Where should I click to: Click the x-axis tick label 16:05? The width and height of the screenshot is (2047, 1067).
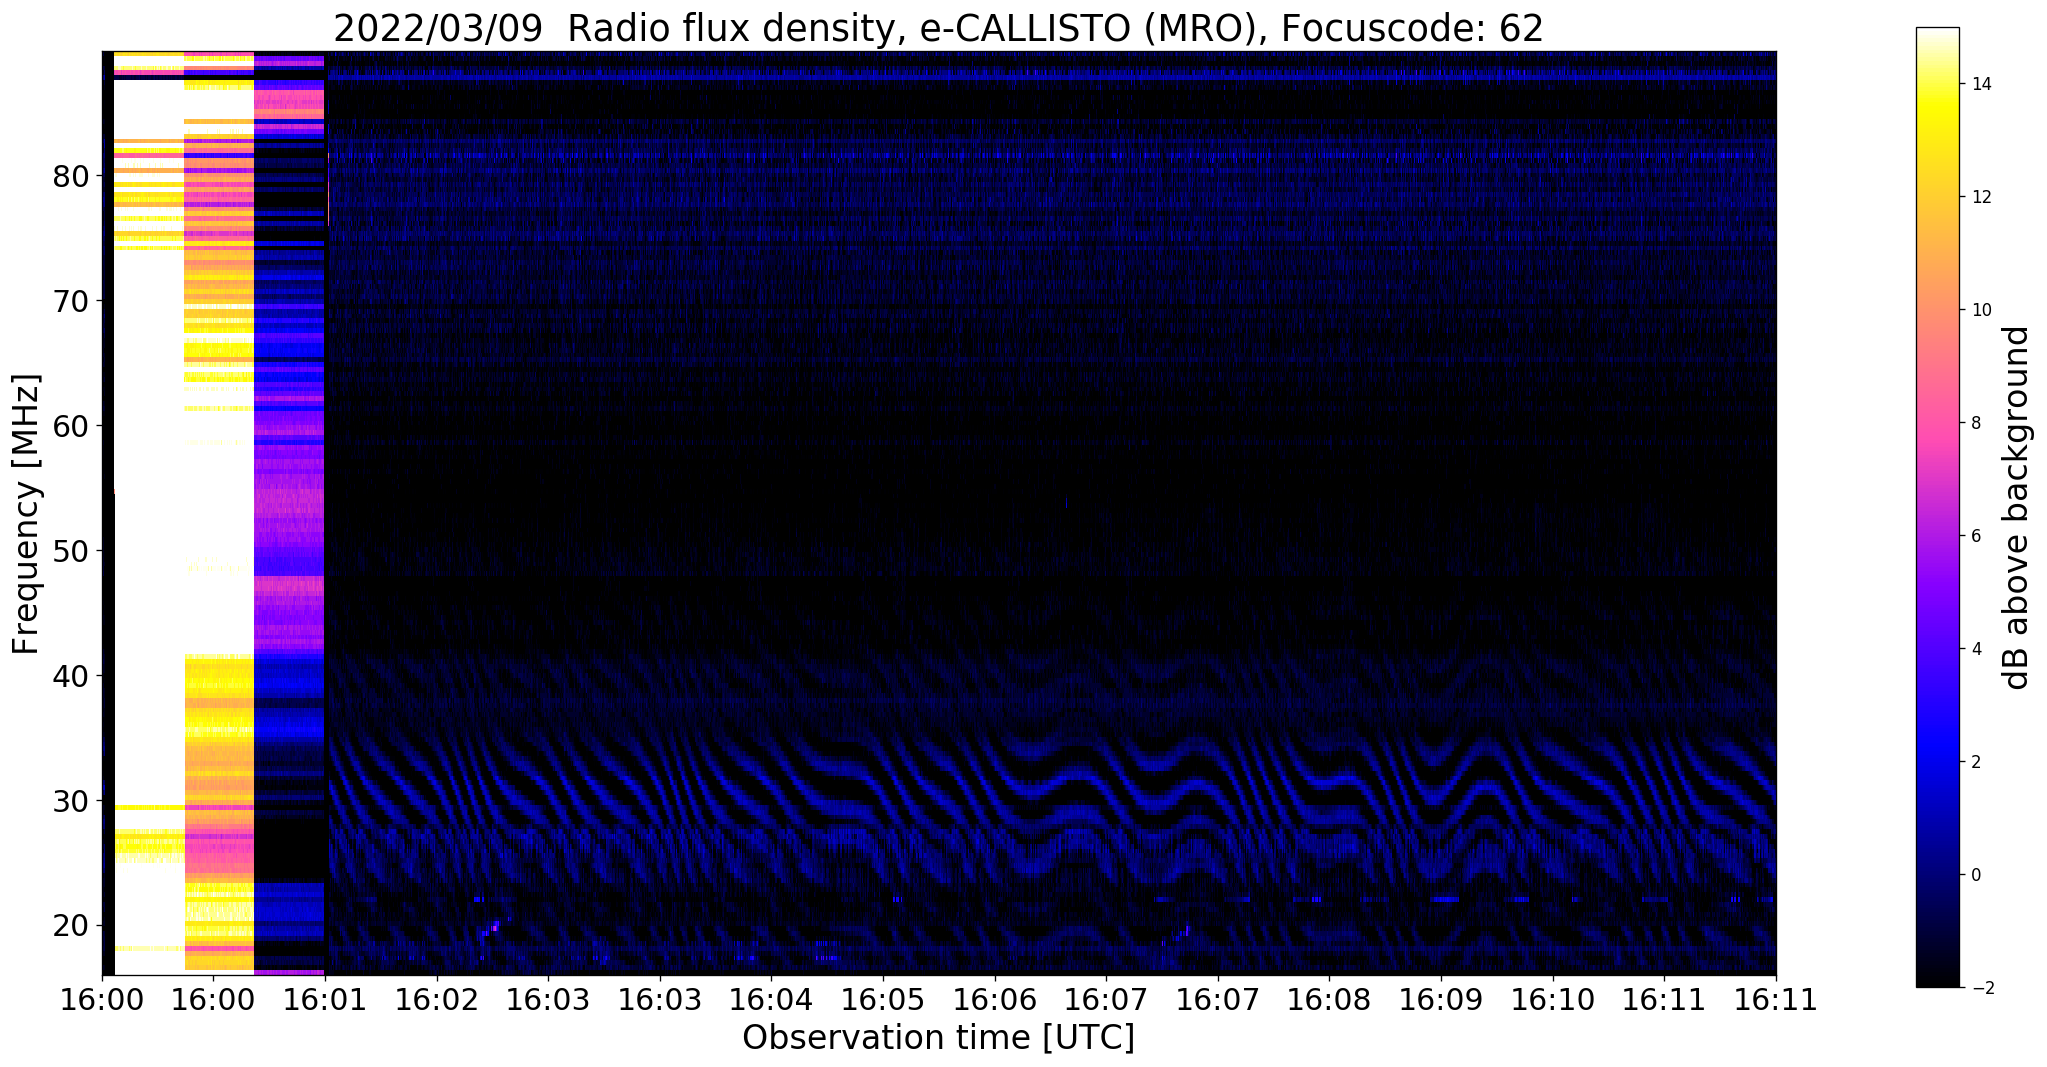883,1000
